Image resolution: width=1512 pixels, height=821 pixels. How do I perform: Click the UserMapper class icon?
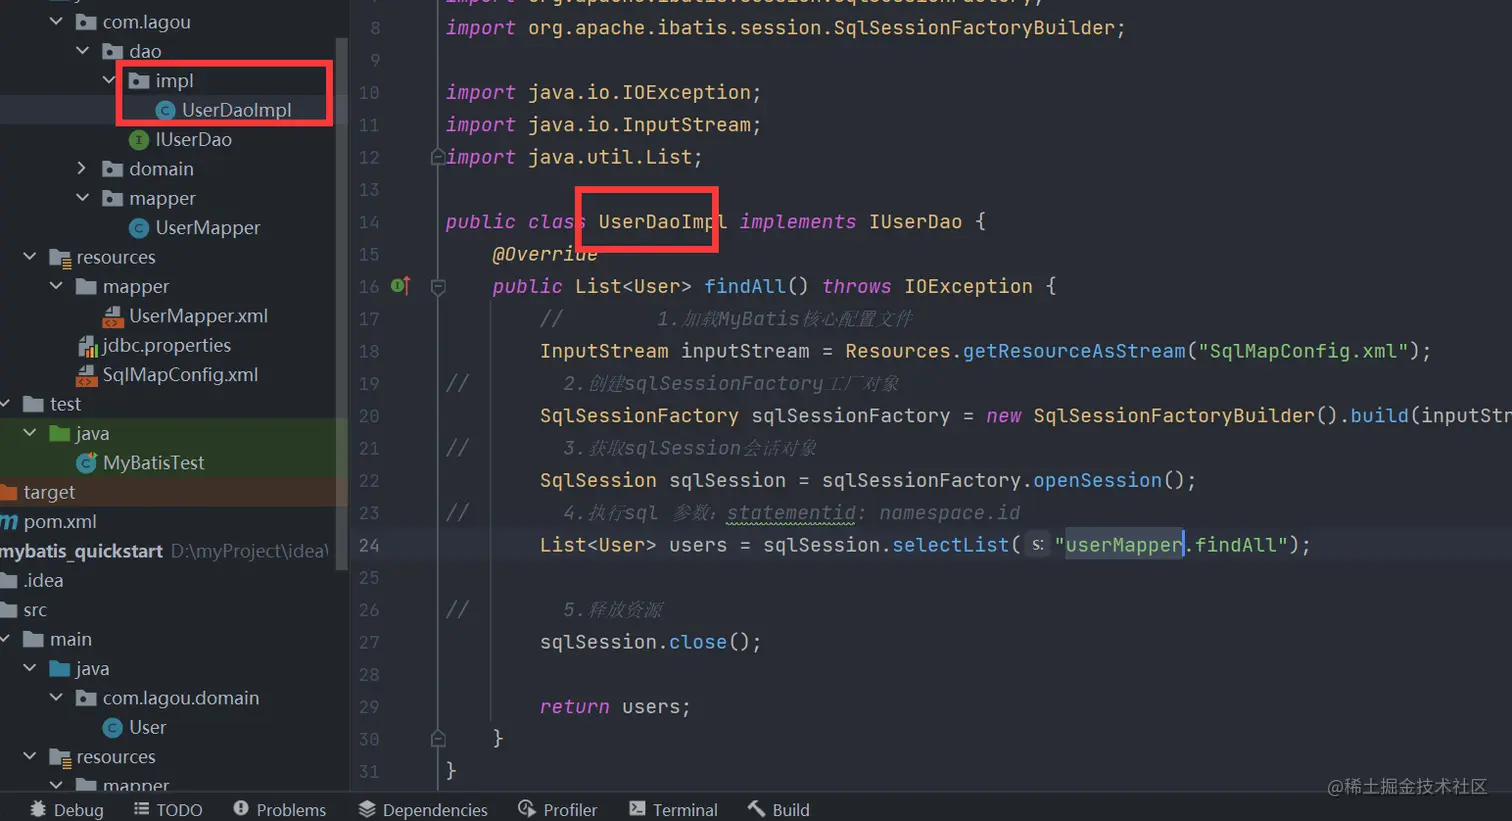coord(140,228)
